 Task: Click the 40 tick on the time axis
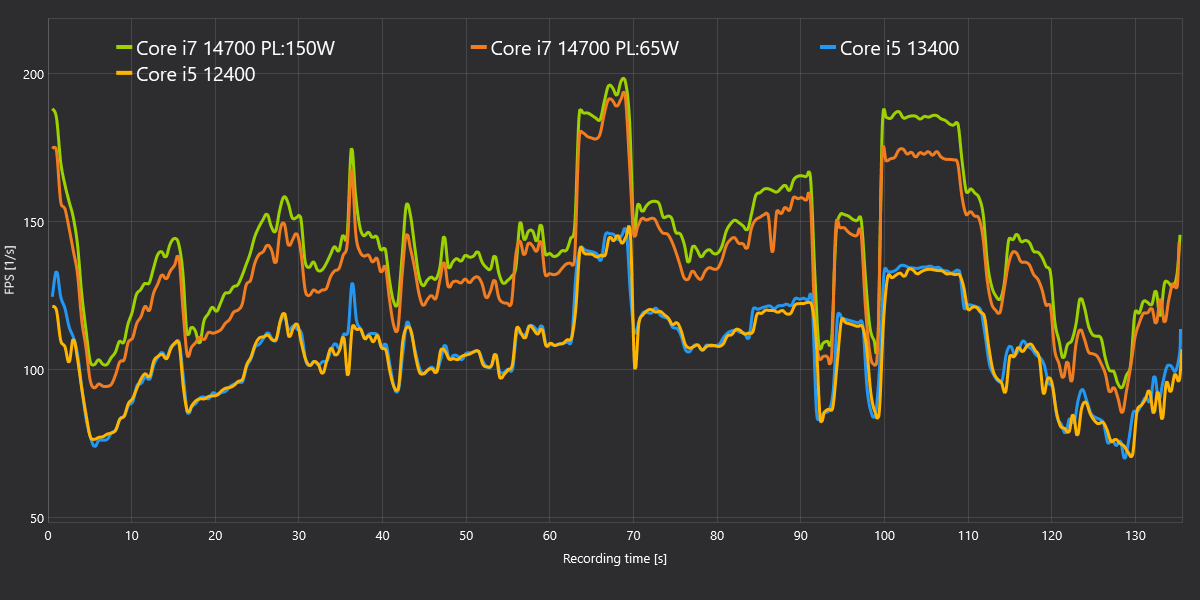pyautogui.click(x=382, y=536)
